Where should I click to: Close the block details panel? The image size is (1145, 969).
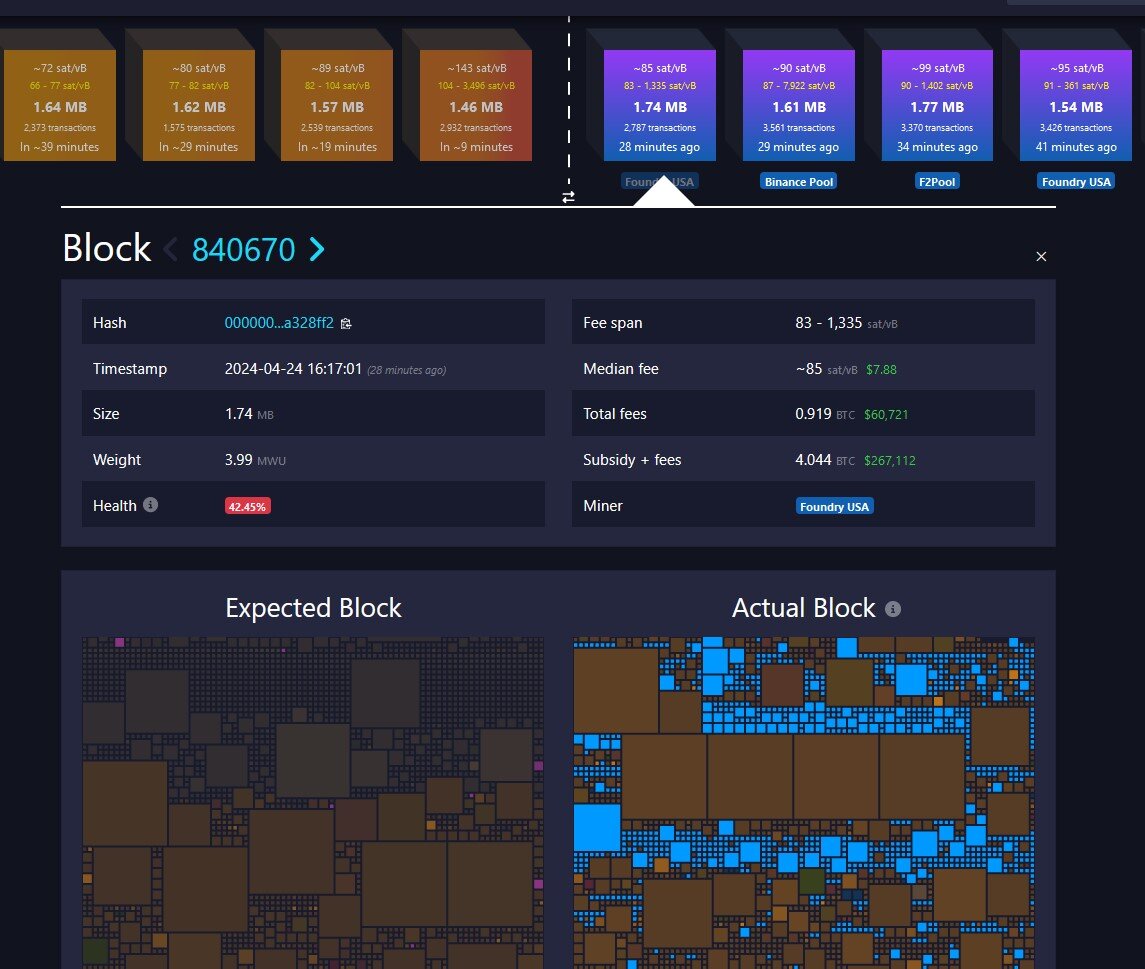pyautogui.click(x=1041, y=256)
